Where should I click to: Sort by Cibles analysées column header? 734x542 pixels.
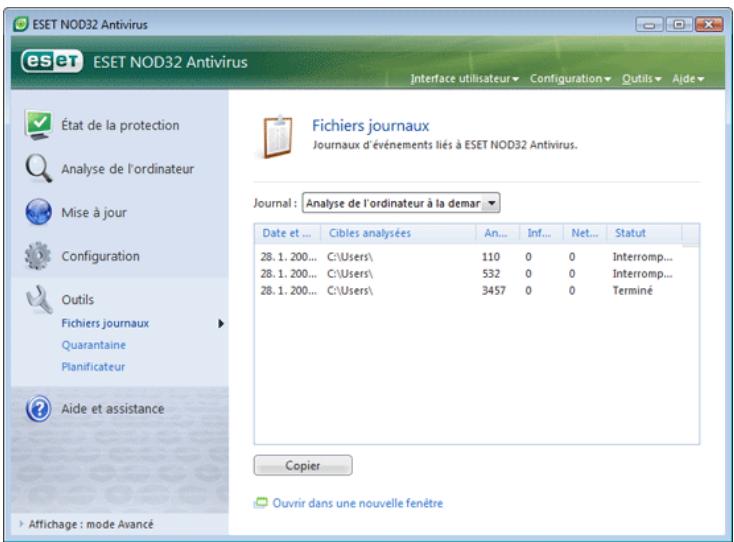[x=398, y=233]
